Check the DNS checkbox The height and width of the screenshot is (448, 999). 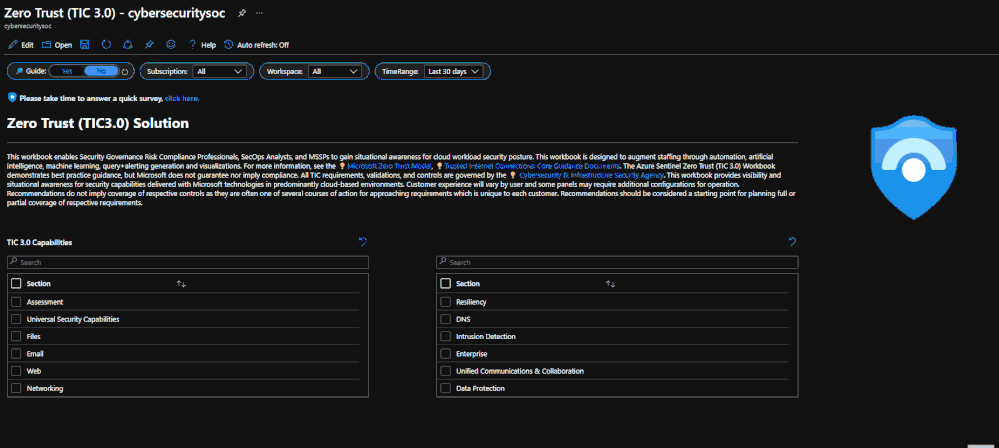pyautogui.click(x=446, y=319)
